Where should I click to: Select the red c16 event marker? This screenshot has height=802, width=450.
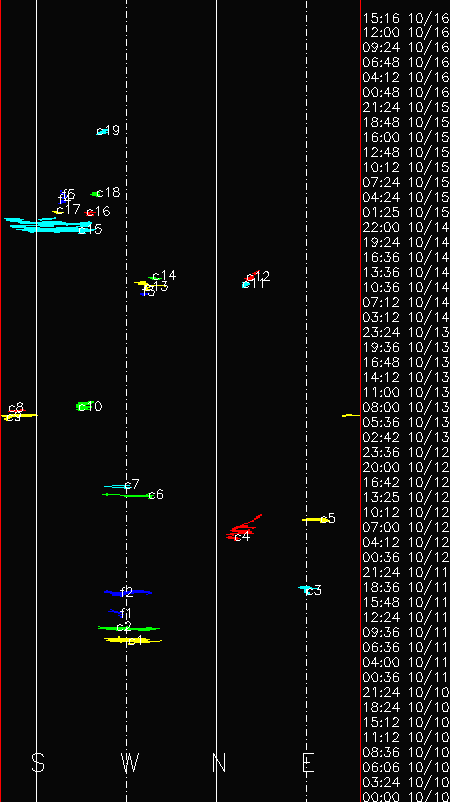pos(89,212)
